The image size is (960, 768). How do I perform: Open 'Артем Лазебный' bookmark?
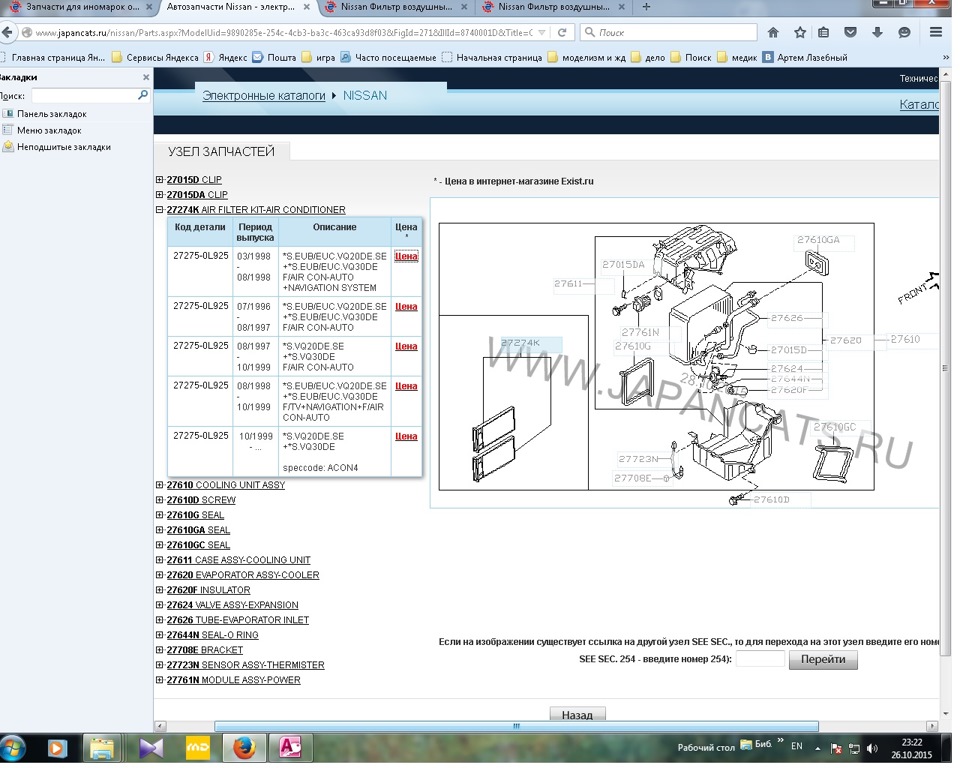[x=805, y=58]
